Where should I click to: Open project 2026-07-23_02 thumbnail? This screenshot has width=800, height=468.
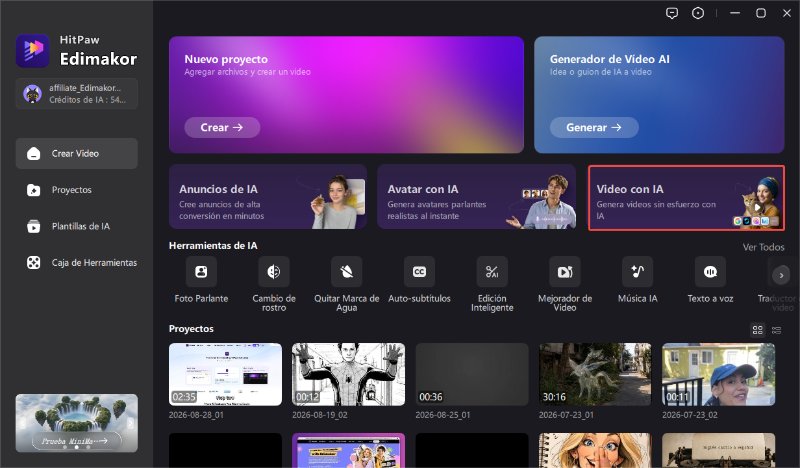(718, 375)
